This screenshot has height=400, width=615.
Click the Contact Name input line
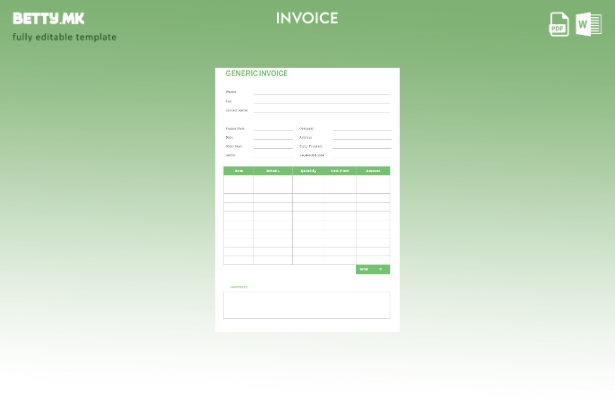coord(320,111)
